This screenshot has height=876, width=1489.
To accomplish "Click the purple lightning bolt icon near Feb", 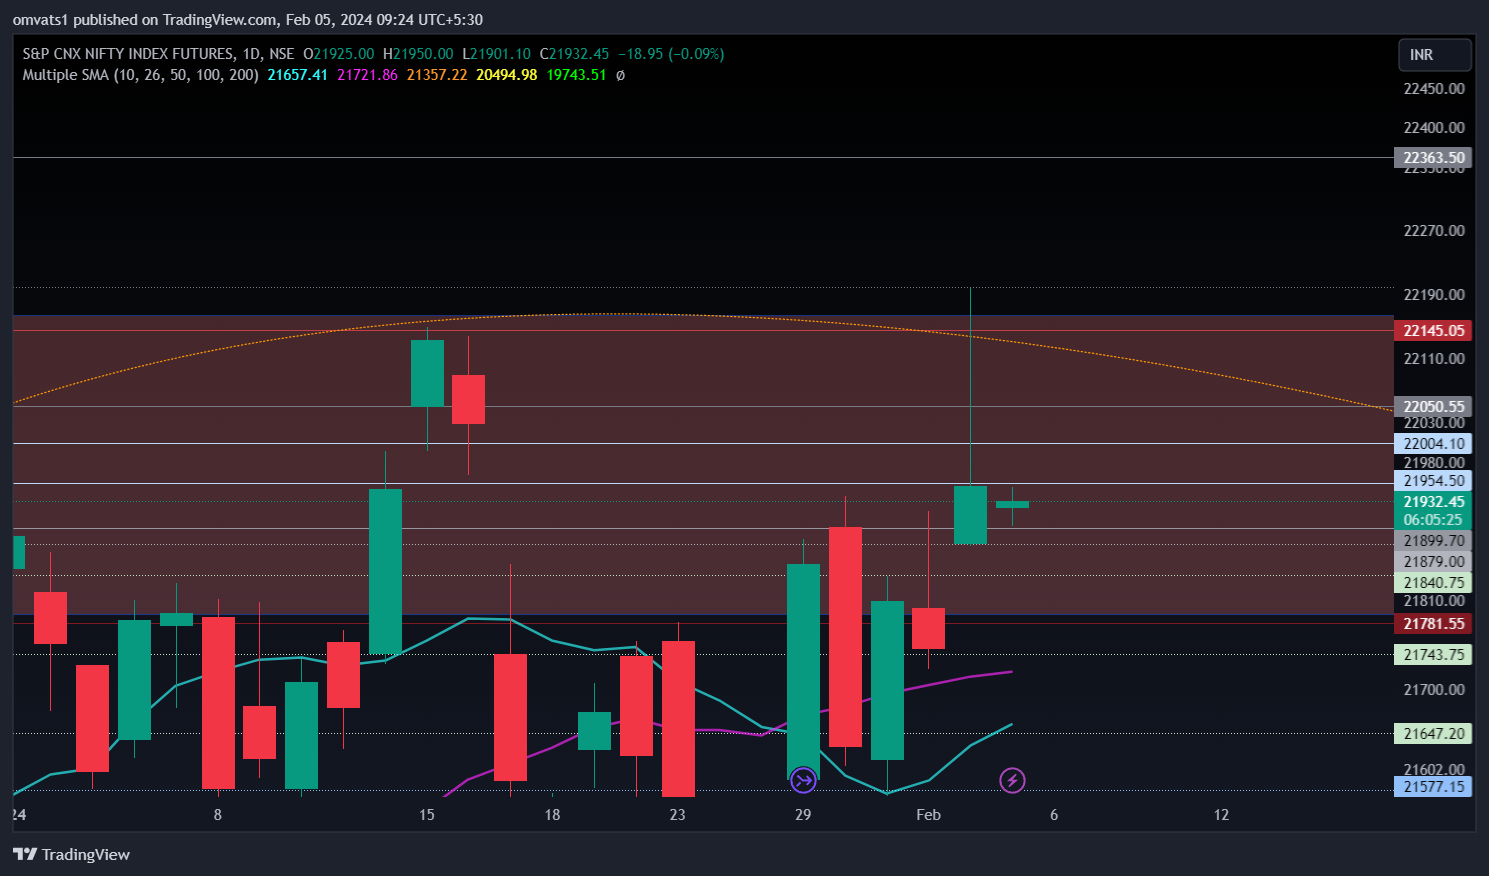I will pos(1012,780).
